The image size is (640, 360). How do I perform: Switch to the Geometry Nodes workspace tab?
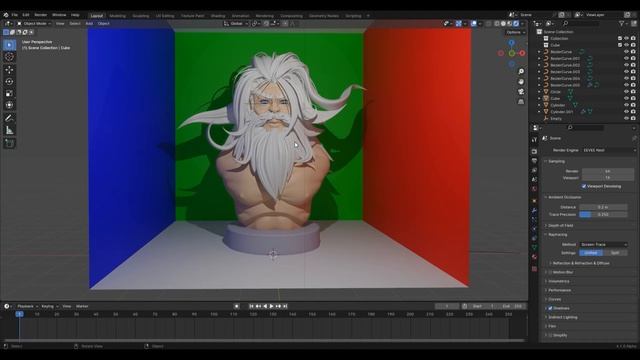tap(324, 16)
